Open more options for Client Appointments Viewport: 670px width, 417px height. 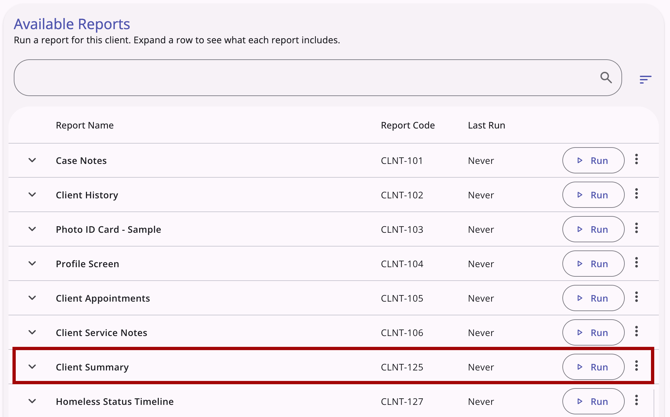point(636,297)
